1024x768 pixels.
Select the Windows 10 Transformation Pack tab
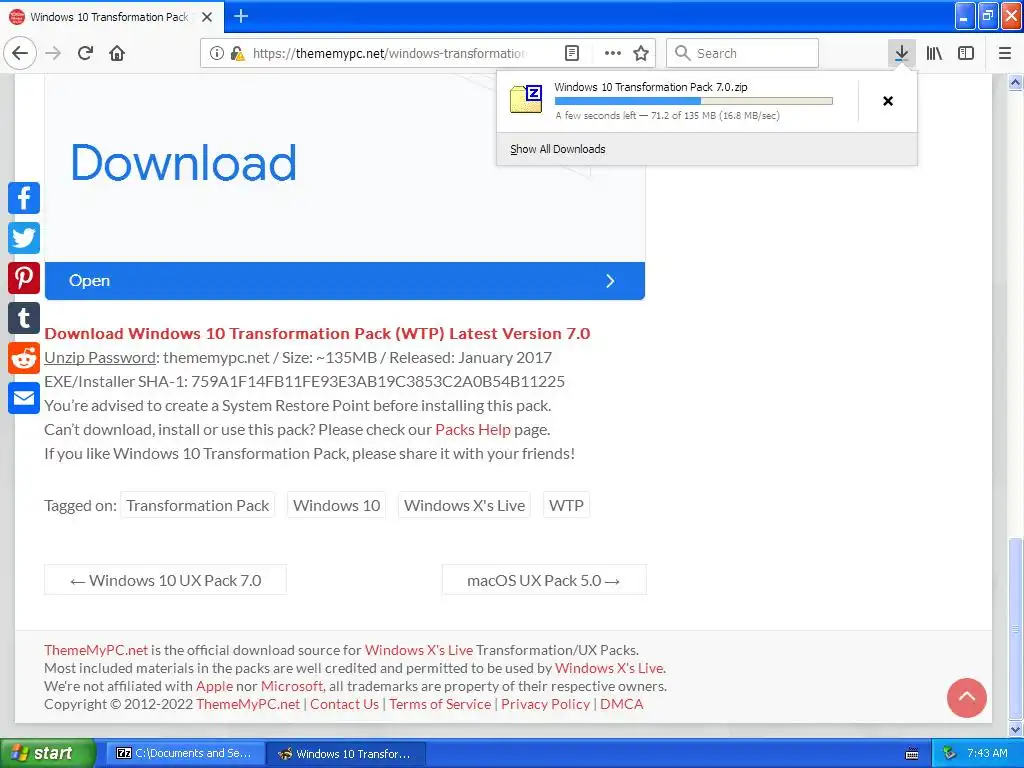coord(111,17)
